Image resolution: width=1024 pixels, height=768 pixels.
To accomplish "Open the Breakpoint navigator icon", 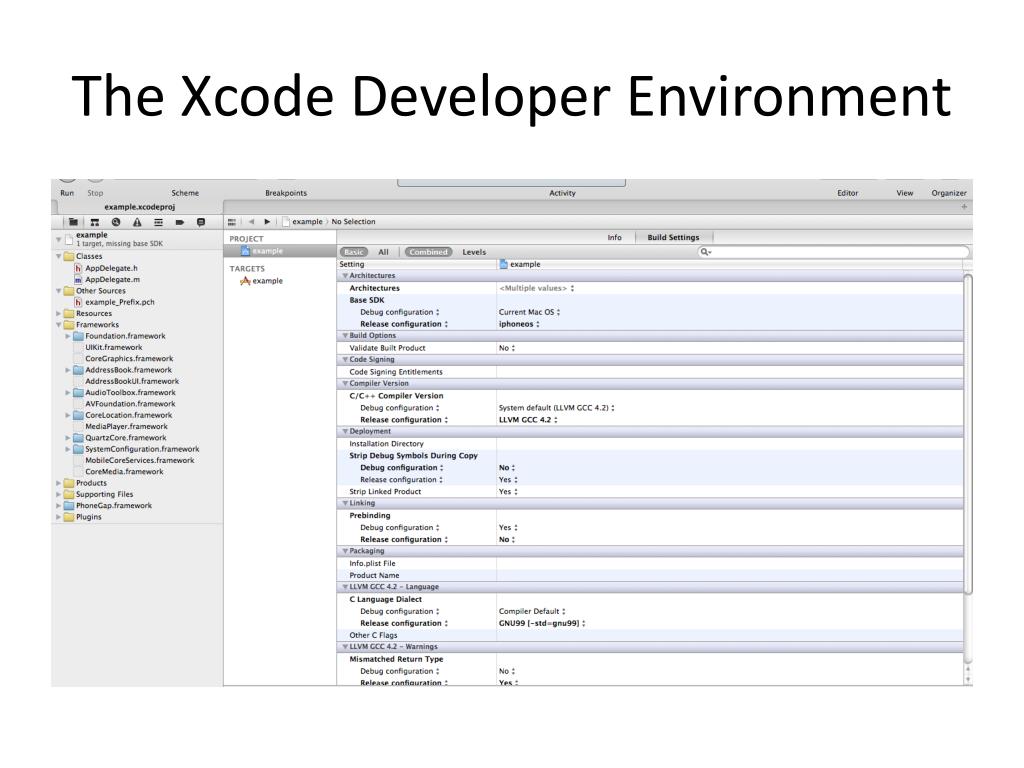I will click(180, 222).
